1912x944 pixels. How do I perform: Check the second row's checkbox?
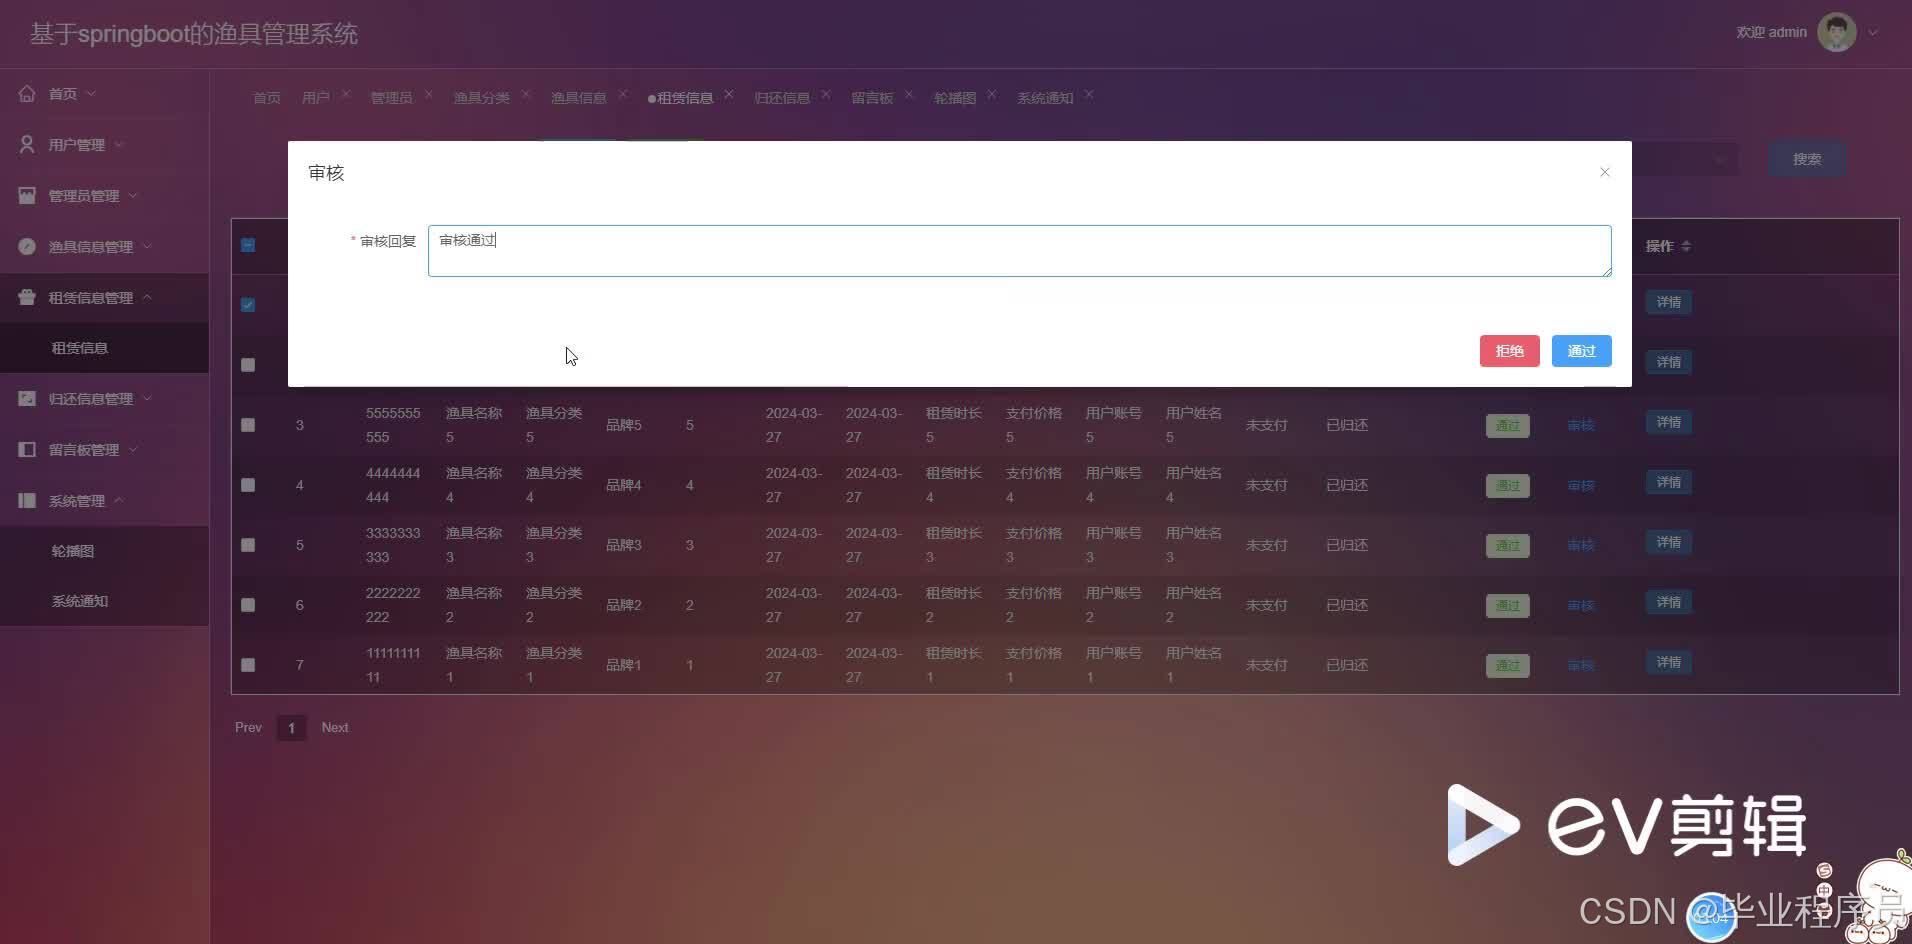click(248, 365)
